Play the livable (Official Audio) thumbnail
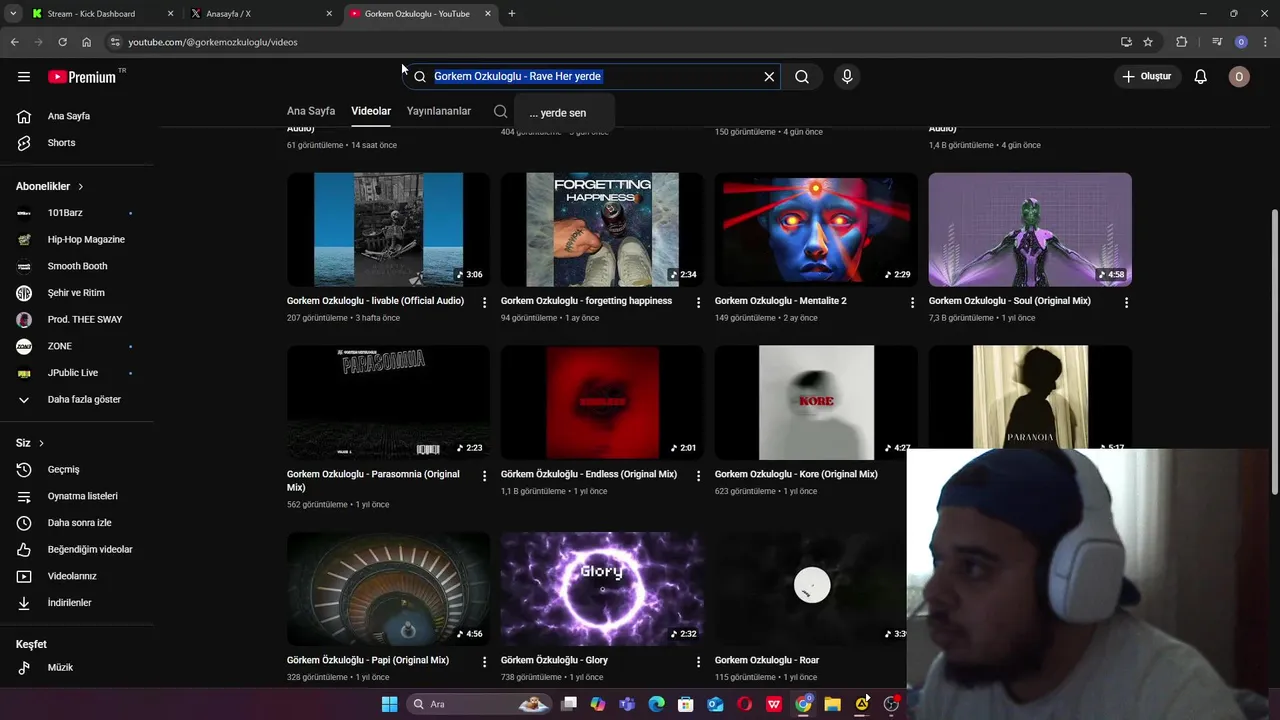Image resolution: width=1280 pixels, height=720 pixels. pyautogui.click(x=388, y=229)
